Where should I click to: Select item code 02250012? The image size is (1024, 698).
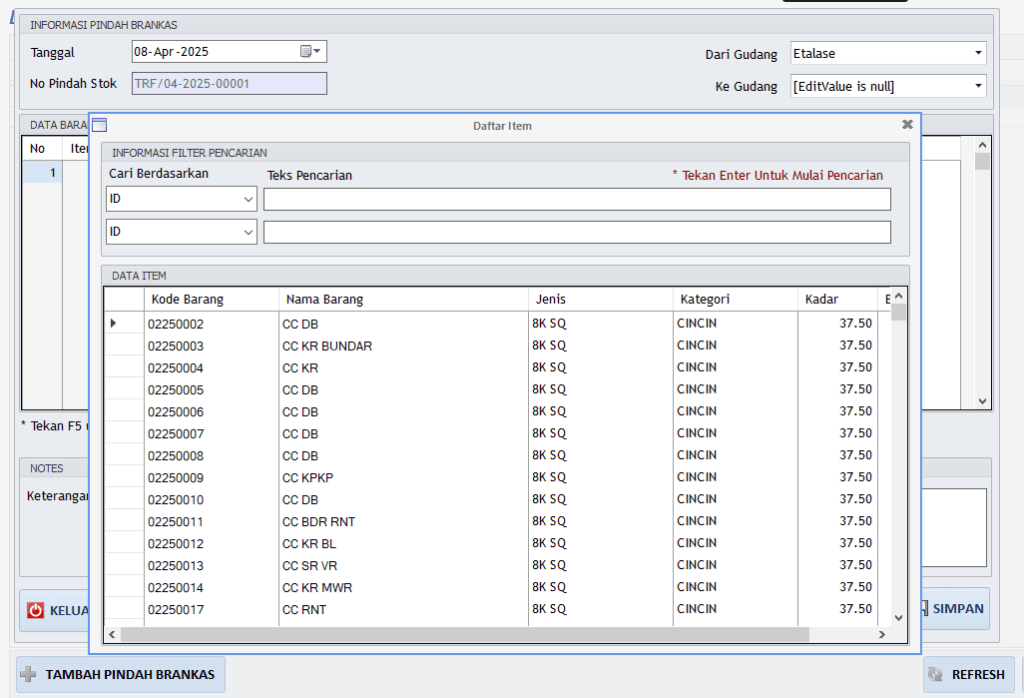[176, 544]
